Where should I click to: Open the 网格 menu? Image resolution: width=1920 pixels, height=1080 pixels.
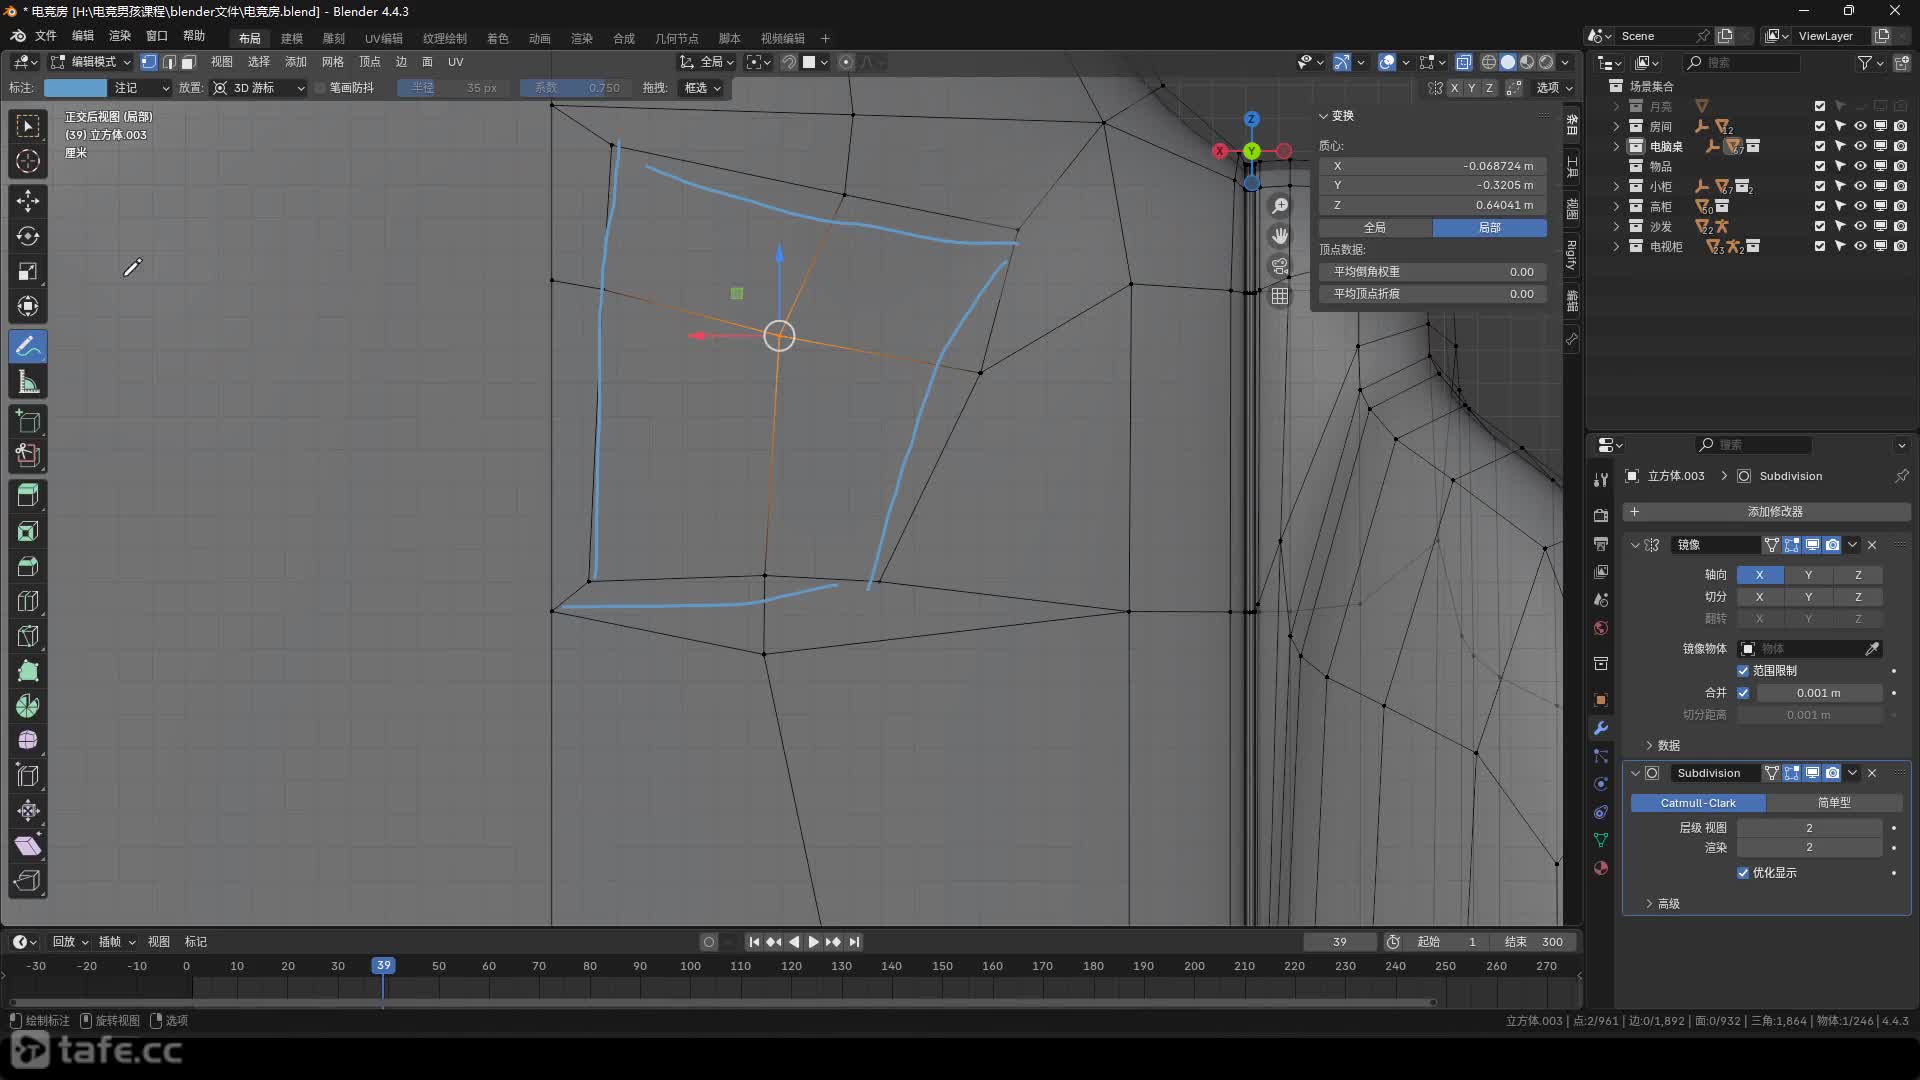click(x=332, y=62)
